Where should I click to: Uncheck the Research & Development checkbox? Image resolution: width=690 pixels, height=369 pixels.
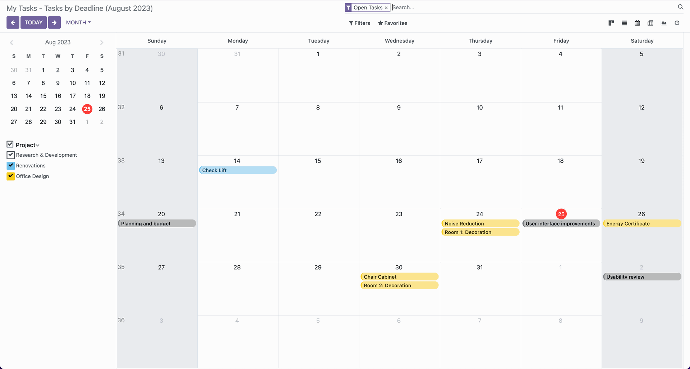(x=11, y=155)
